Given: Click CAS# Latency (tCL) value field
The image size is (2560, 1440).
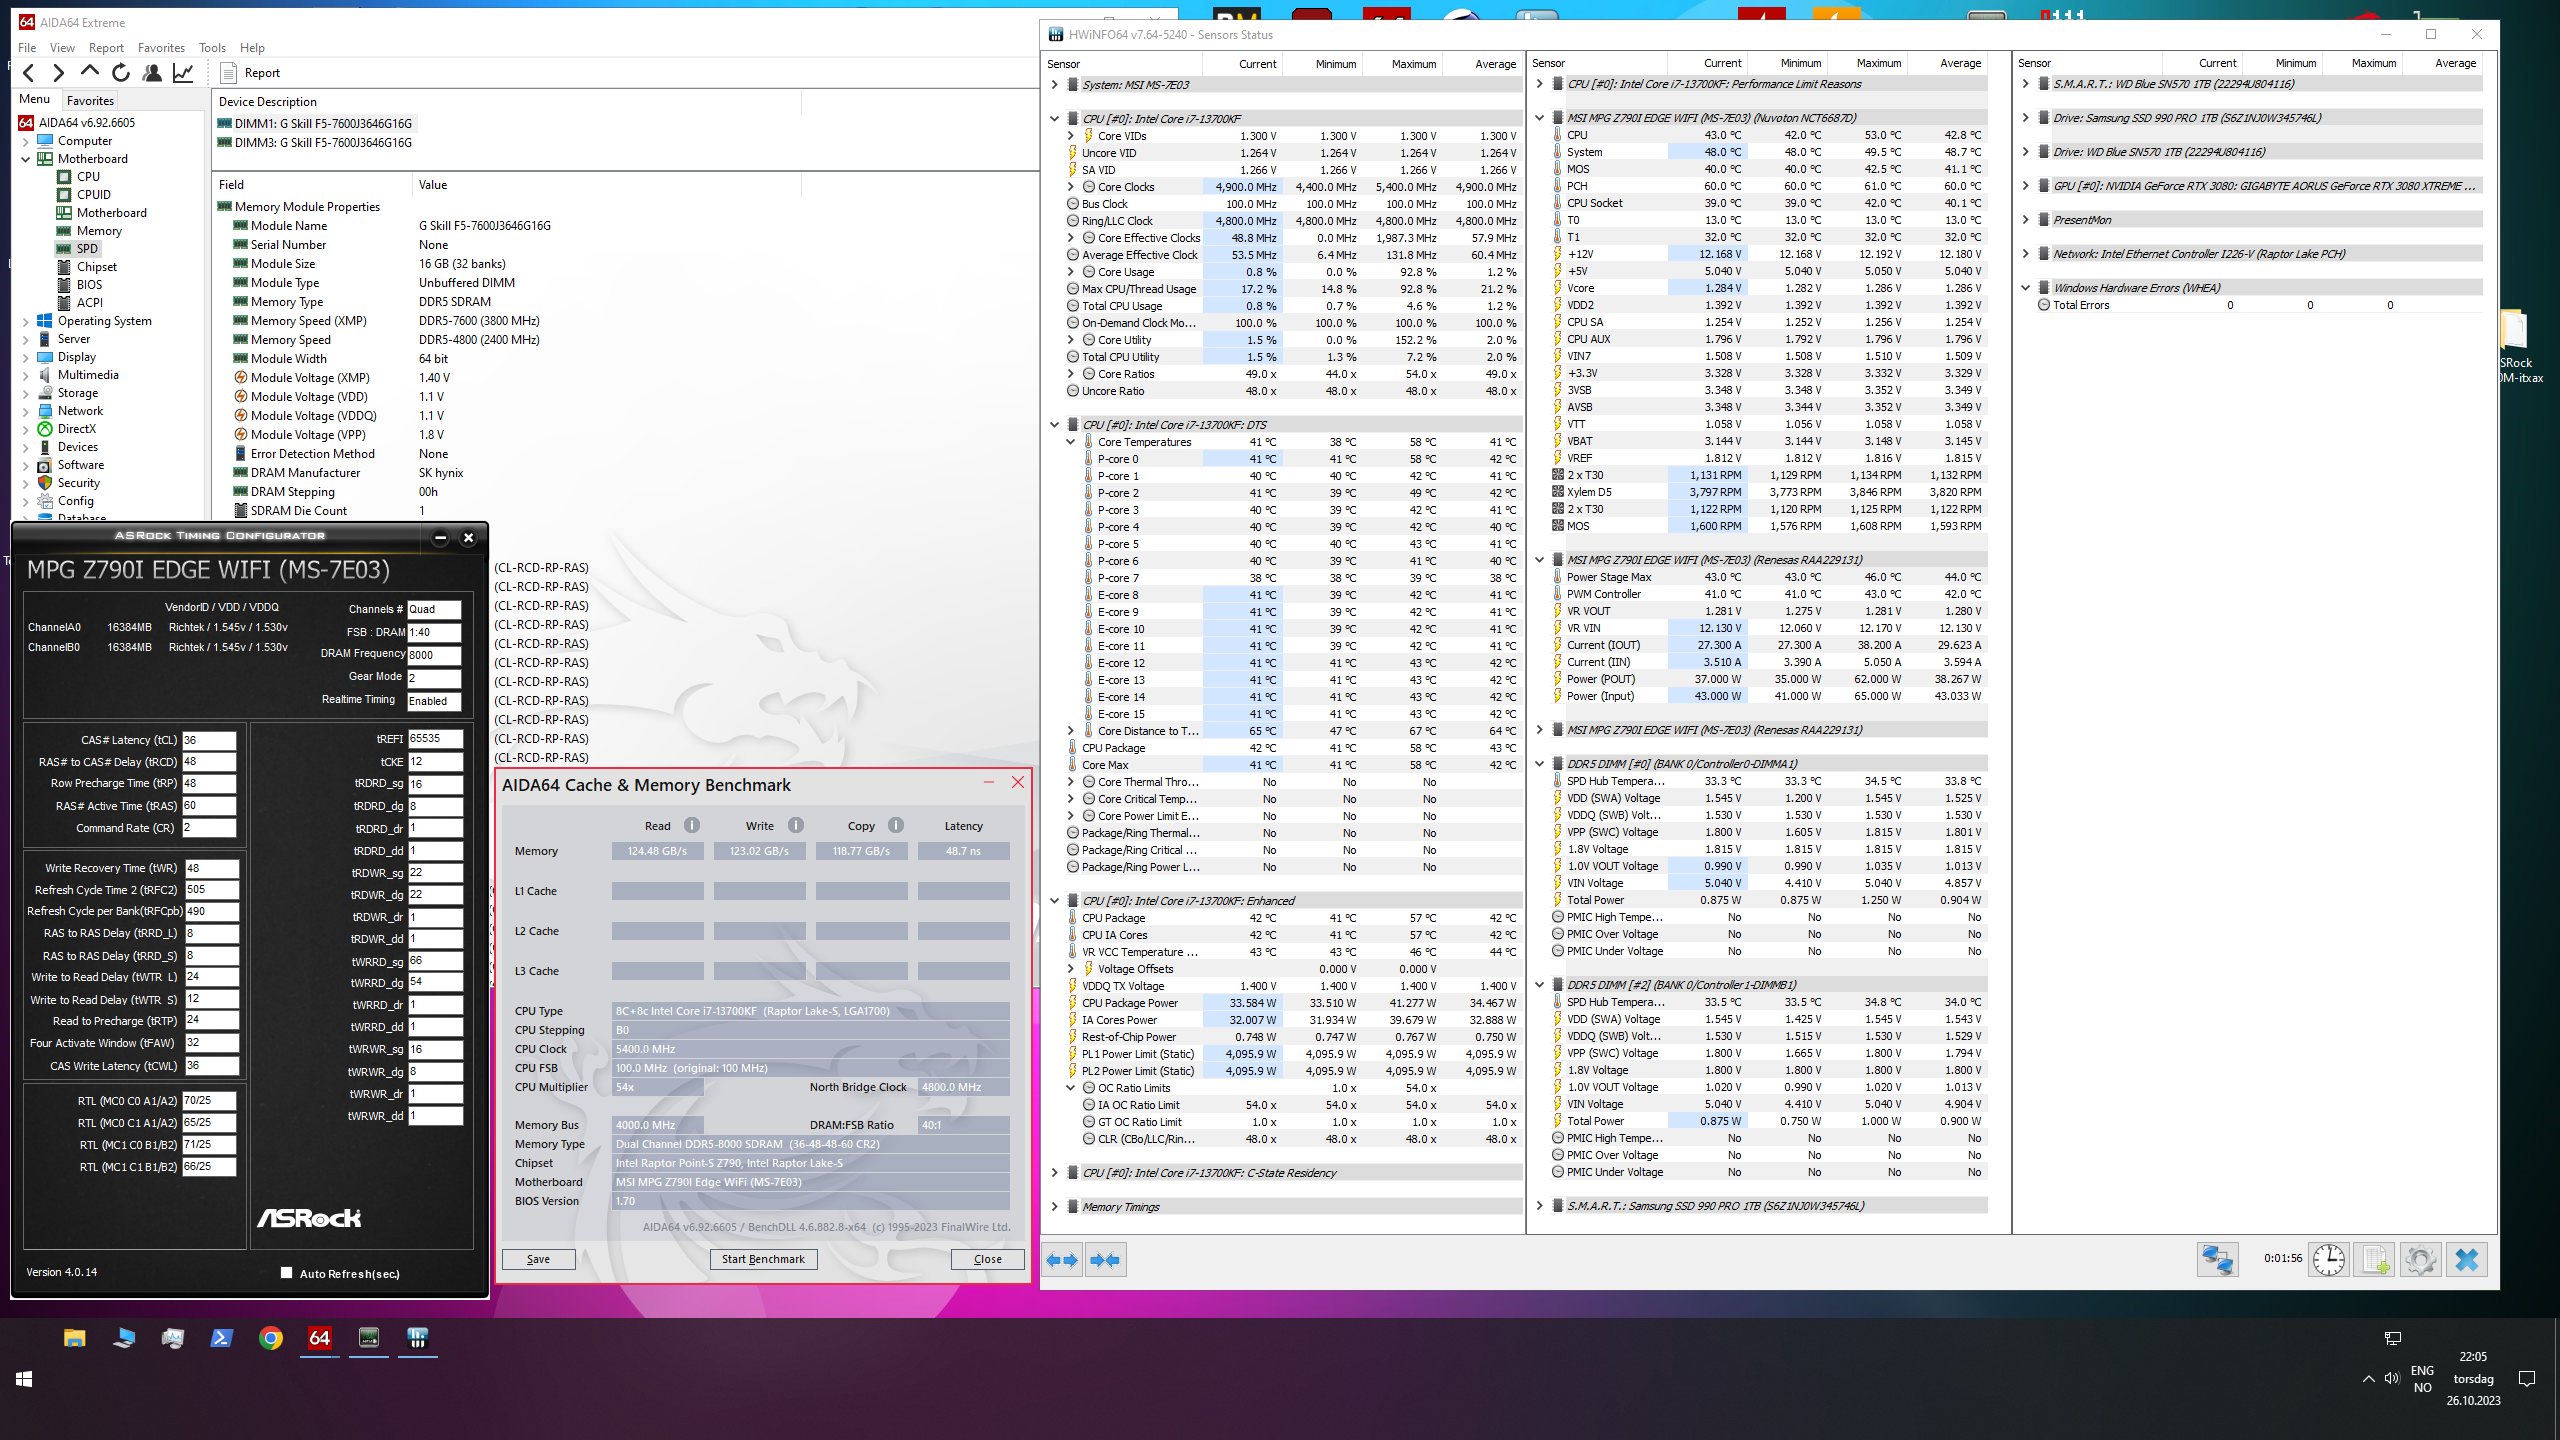Looking at the screenshot, I should click(208, 740).
